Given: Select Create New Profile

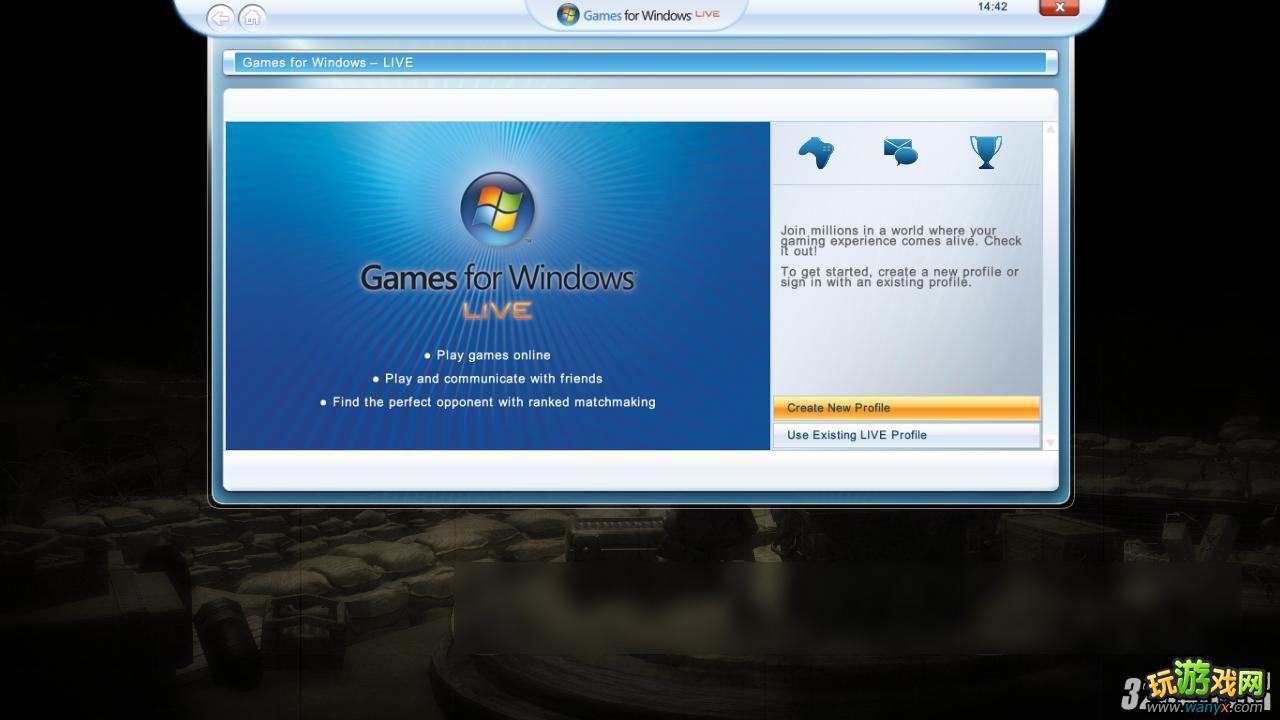Looking at the screenshot, I should pyautogui.click(x=906, y=408).
